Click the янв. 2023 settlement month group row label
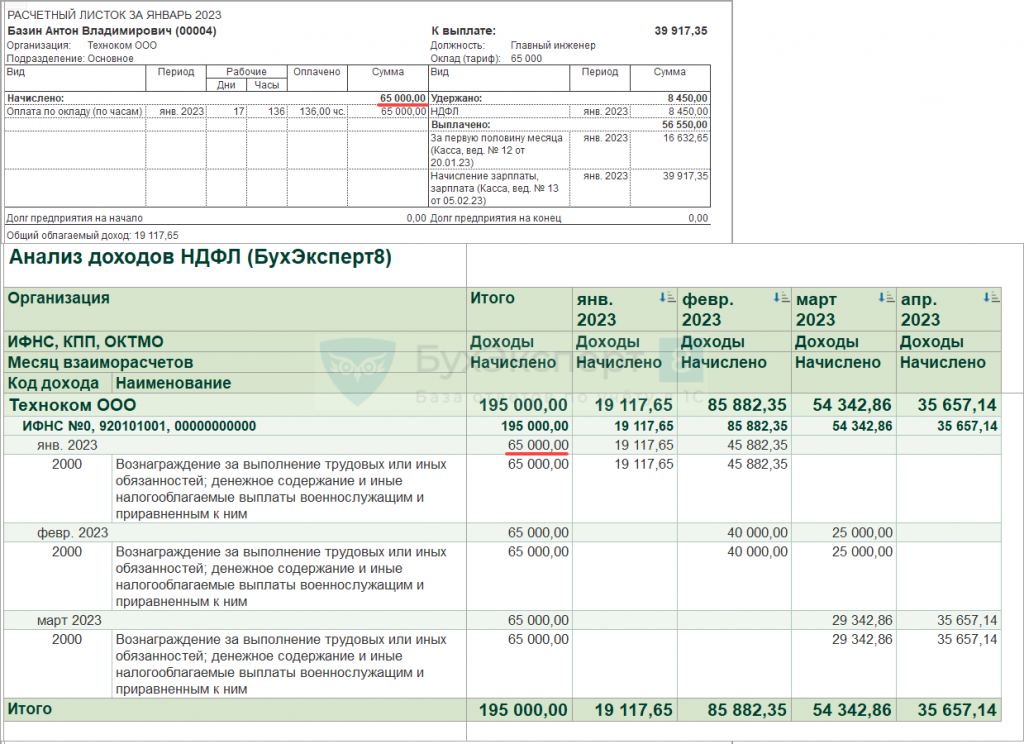Screen dimensions: 1024x744 pos(67,445)
